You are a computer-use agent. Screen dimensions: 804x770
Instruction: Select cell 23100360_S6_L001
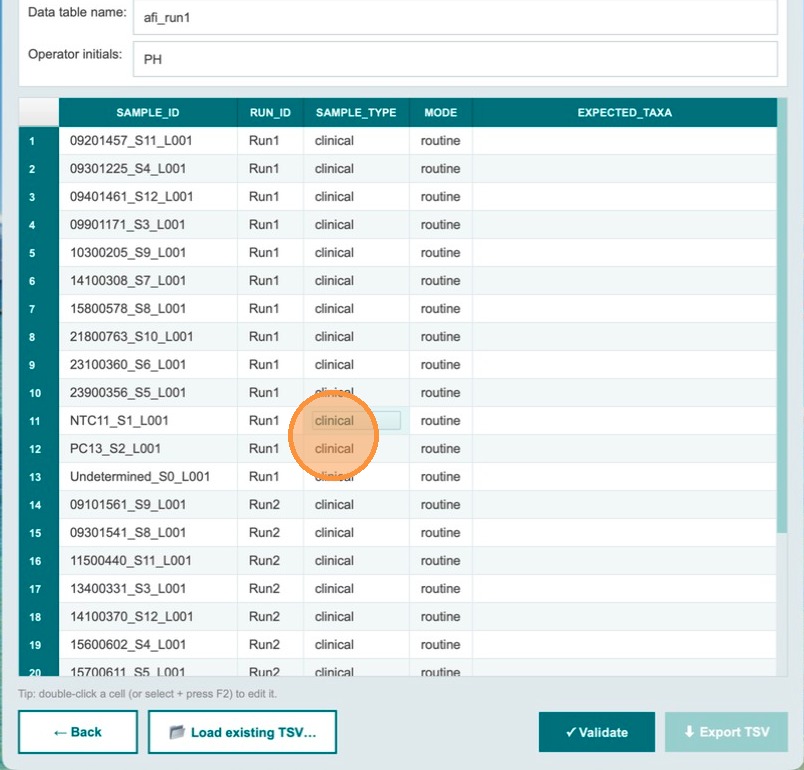coord(148,364)
